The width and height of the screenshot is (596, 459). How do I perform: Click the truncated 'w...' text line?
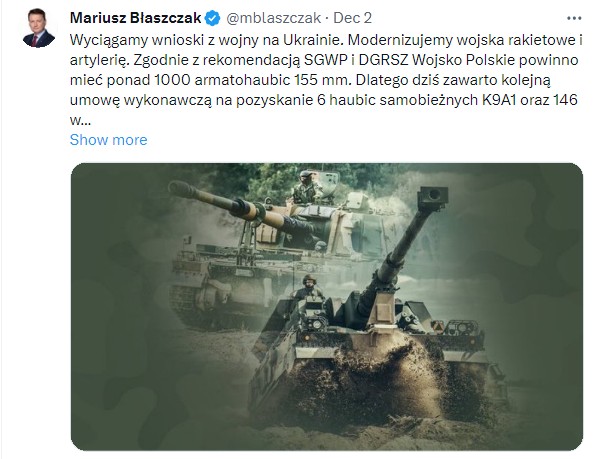click(80, 120)
